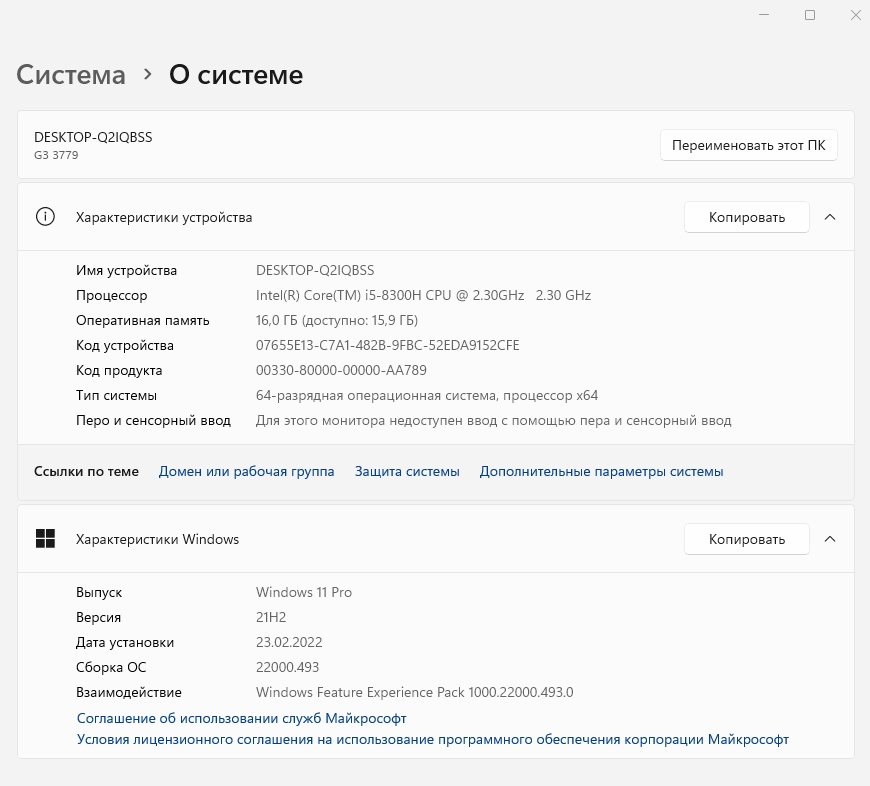
Task: Open Дополнительные параметры системы link
Action: click(x=601, y=471)
